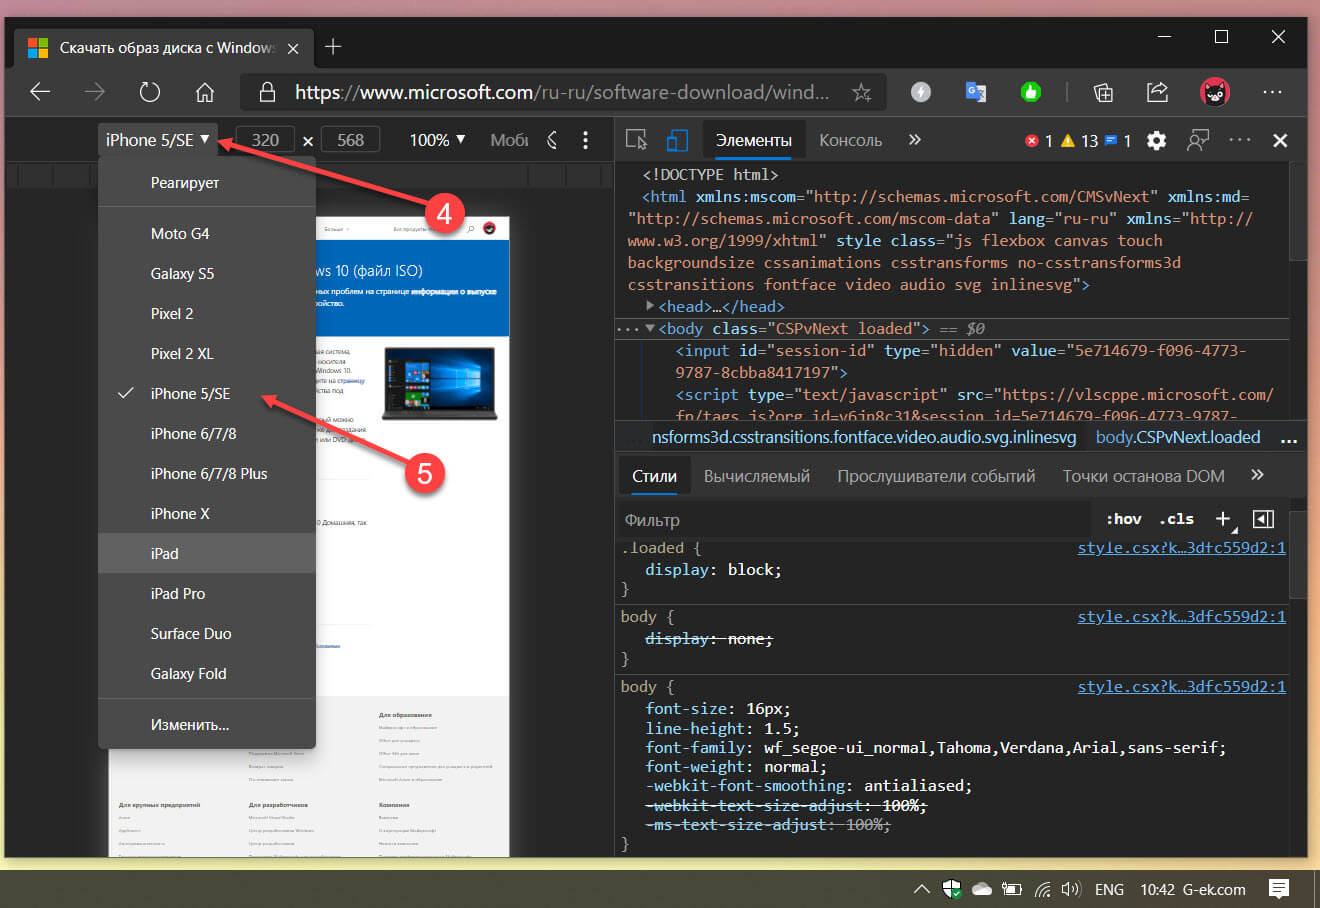Select the iPad device option

(x=207, y=553)
